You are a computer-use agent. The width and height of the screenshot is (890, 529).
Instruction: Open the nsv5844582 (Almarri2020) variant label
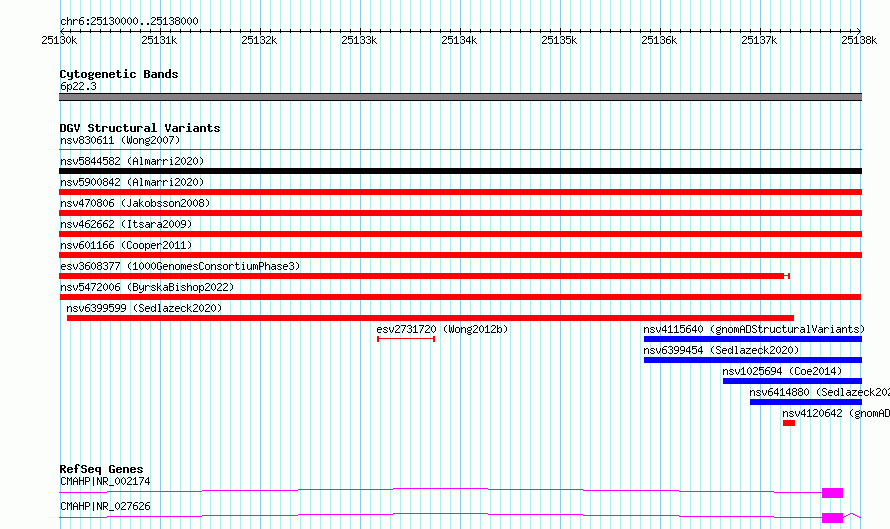click(132, 161)
